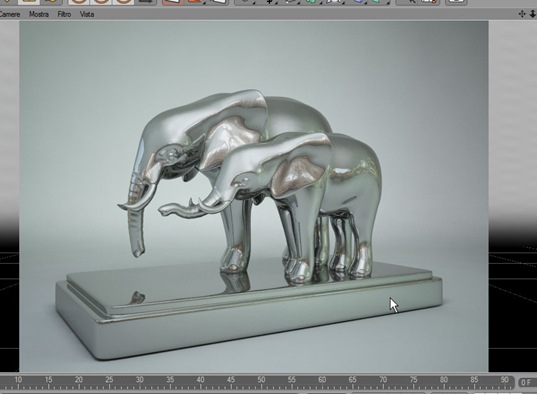
Task: Open the Mostra menu
Action: [x=39, y=14]
